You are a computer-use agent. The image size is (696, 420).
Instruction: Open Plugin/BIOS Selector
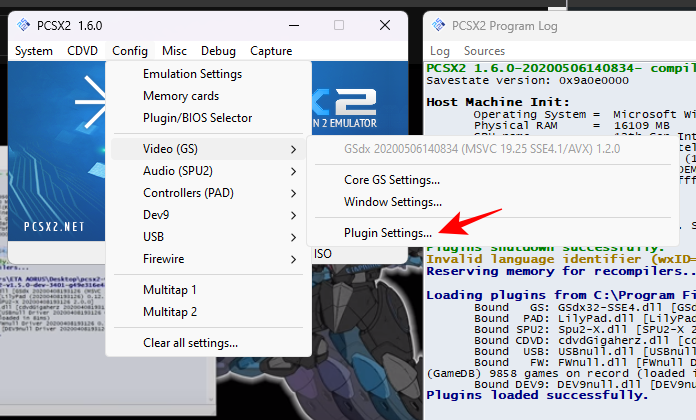197,118
